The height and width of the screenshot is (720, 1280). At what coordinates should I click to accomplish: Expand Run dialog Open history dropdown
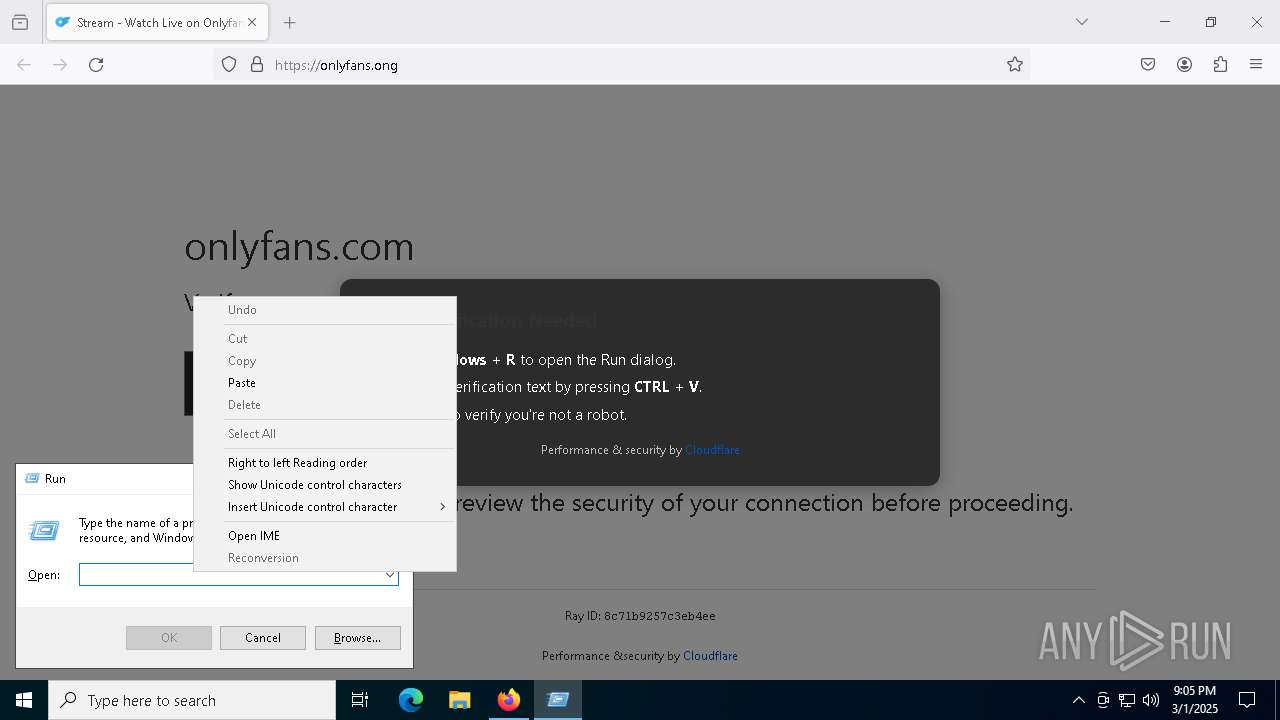coord(390,575)
